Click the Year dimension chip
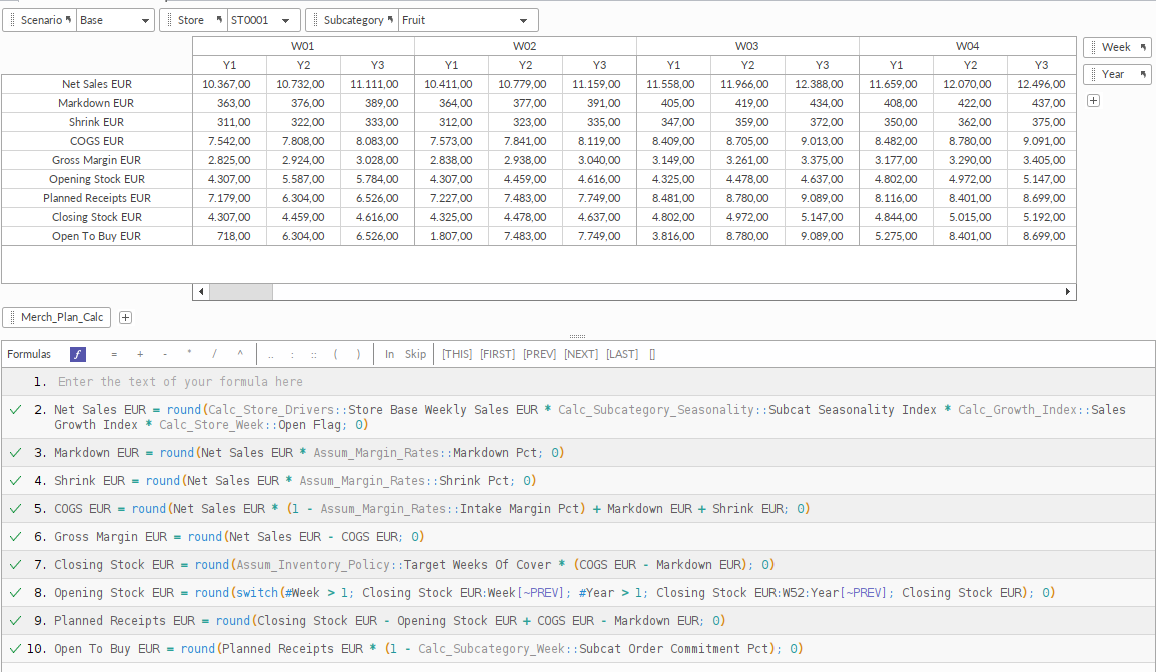The height and width of the screenshot is (672, 1156). pos(1117,74)
